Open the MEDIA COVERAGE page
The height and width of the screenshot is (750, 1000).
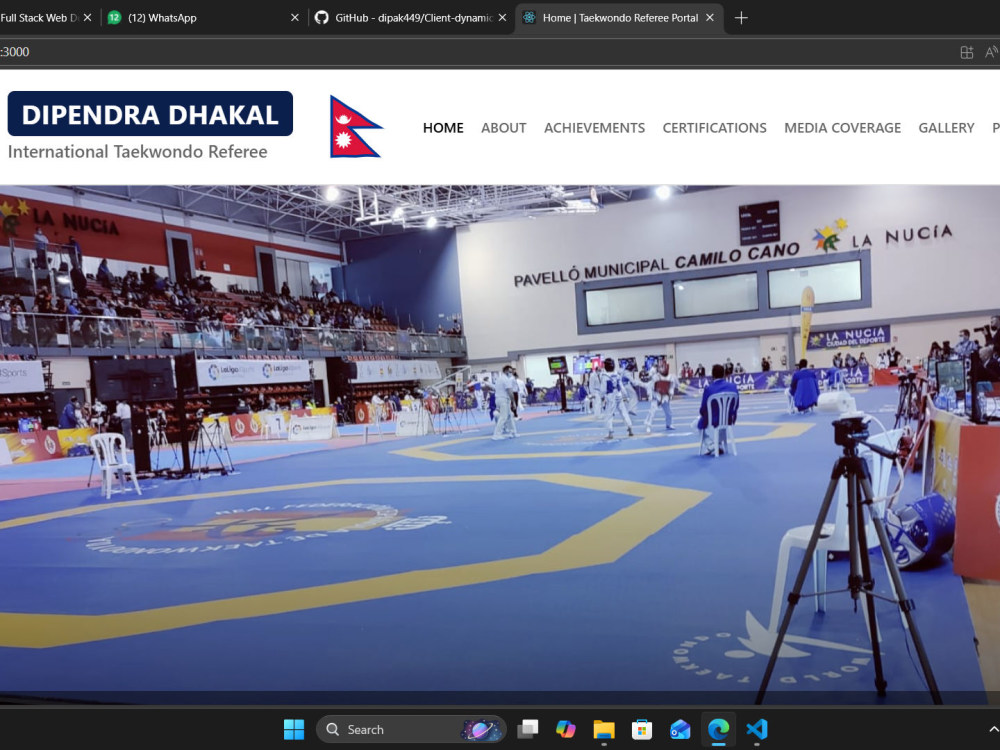pos(842,128)
